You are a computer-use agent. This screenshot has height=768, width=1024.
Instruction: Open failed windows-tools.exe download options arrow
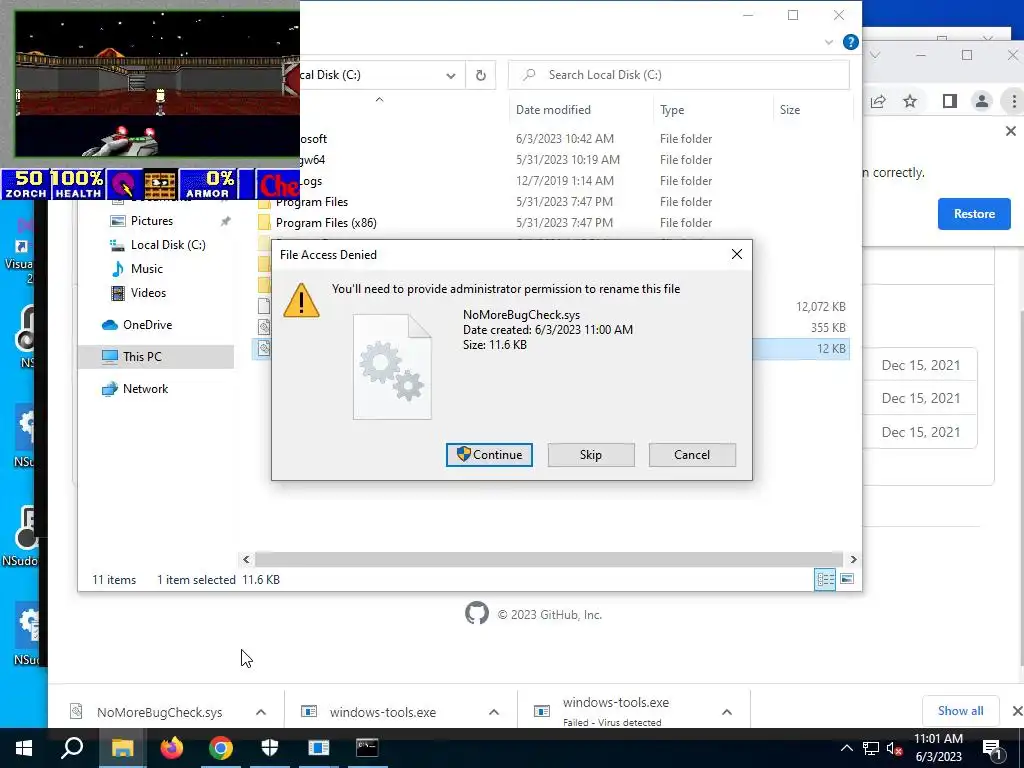click(726, 712)
